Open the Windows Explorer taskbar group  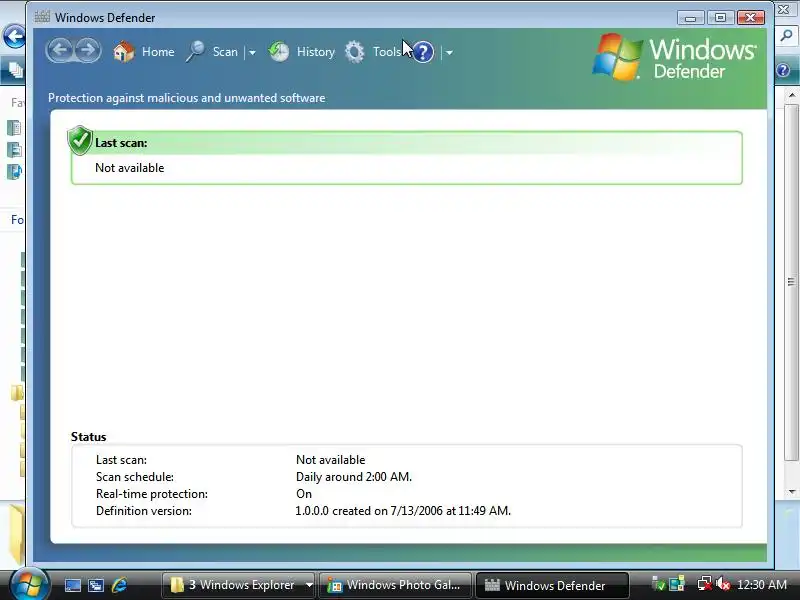point(233,585)
